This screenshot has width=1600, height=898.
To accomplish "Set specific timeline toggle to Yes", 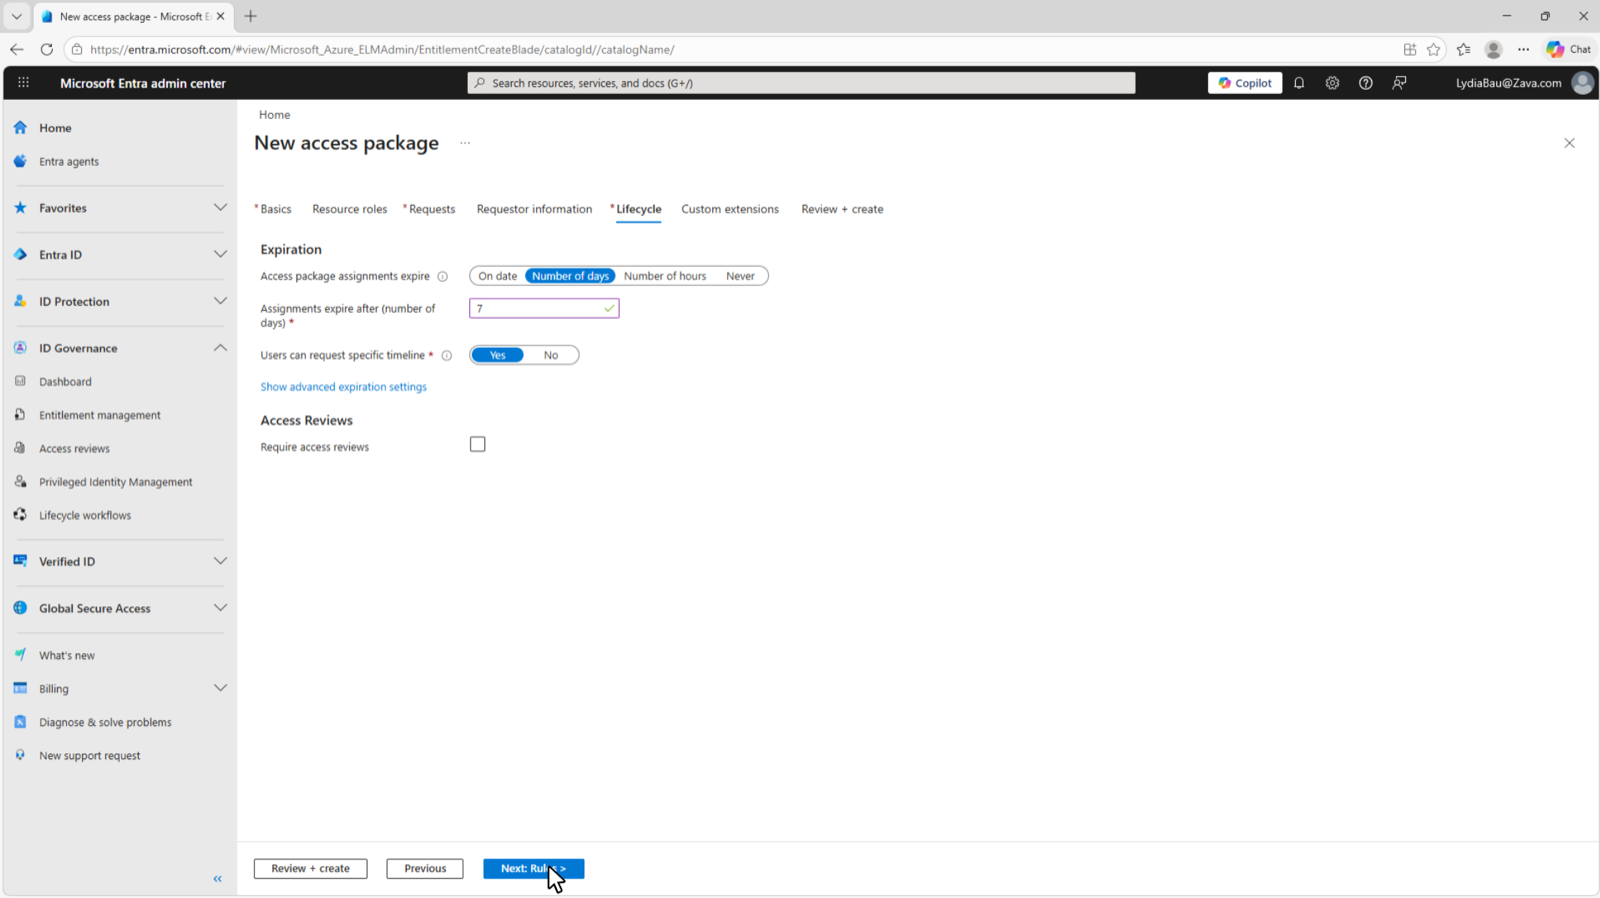I will pyautogui.click(x=497, y=355).
